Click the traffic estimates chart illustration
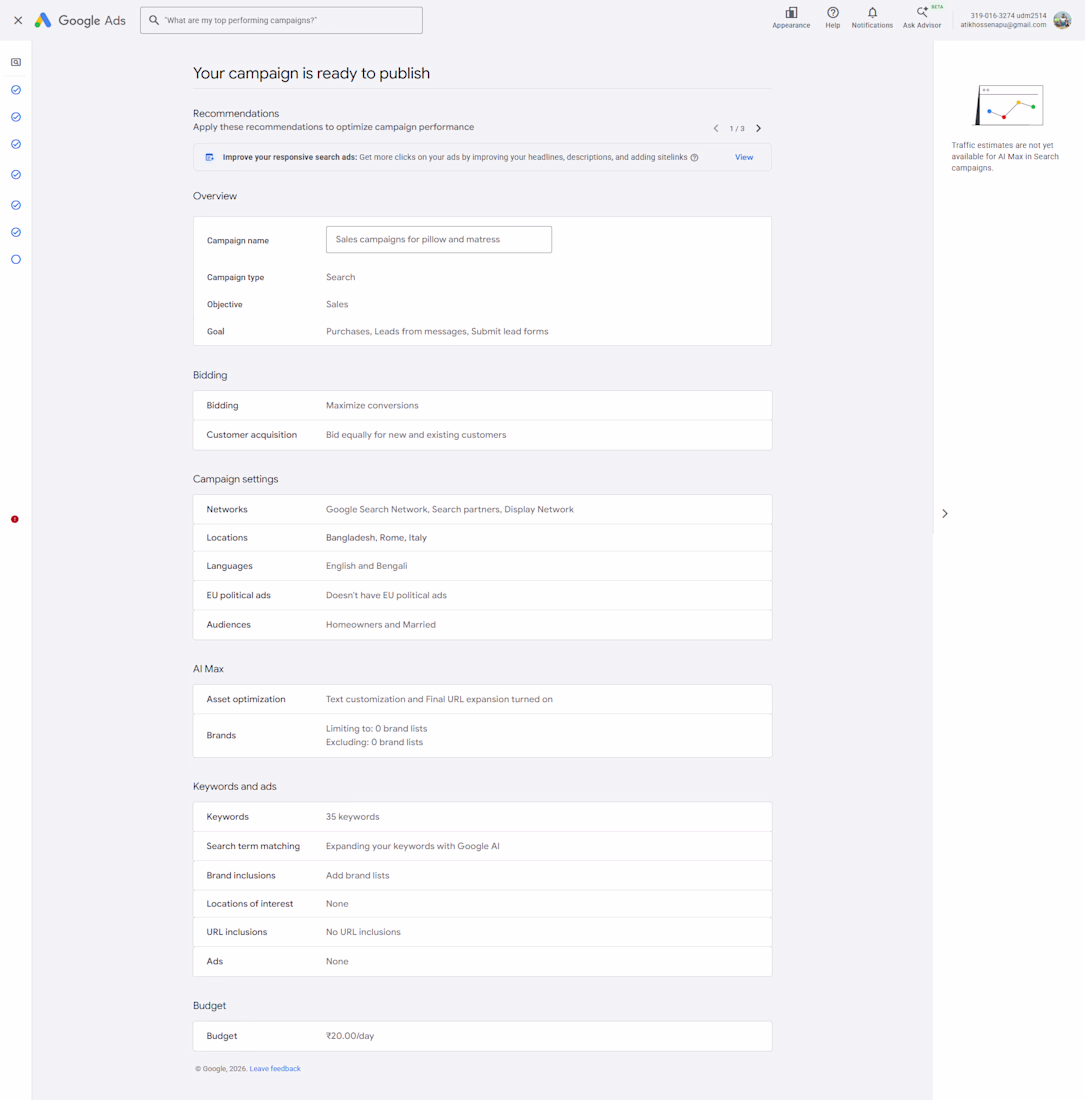 coord(1009,105)
